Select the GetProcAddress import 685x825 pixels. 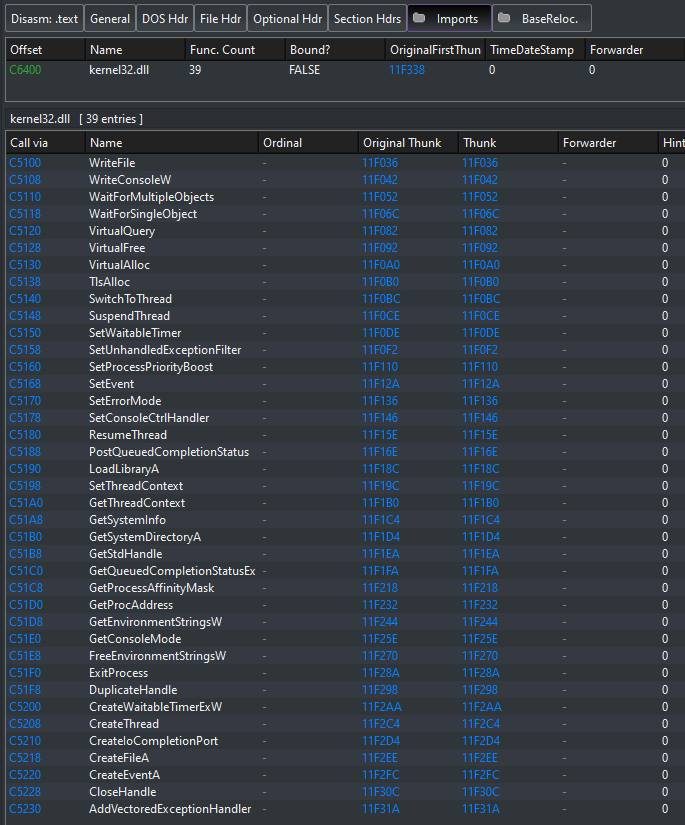[345, 605]
